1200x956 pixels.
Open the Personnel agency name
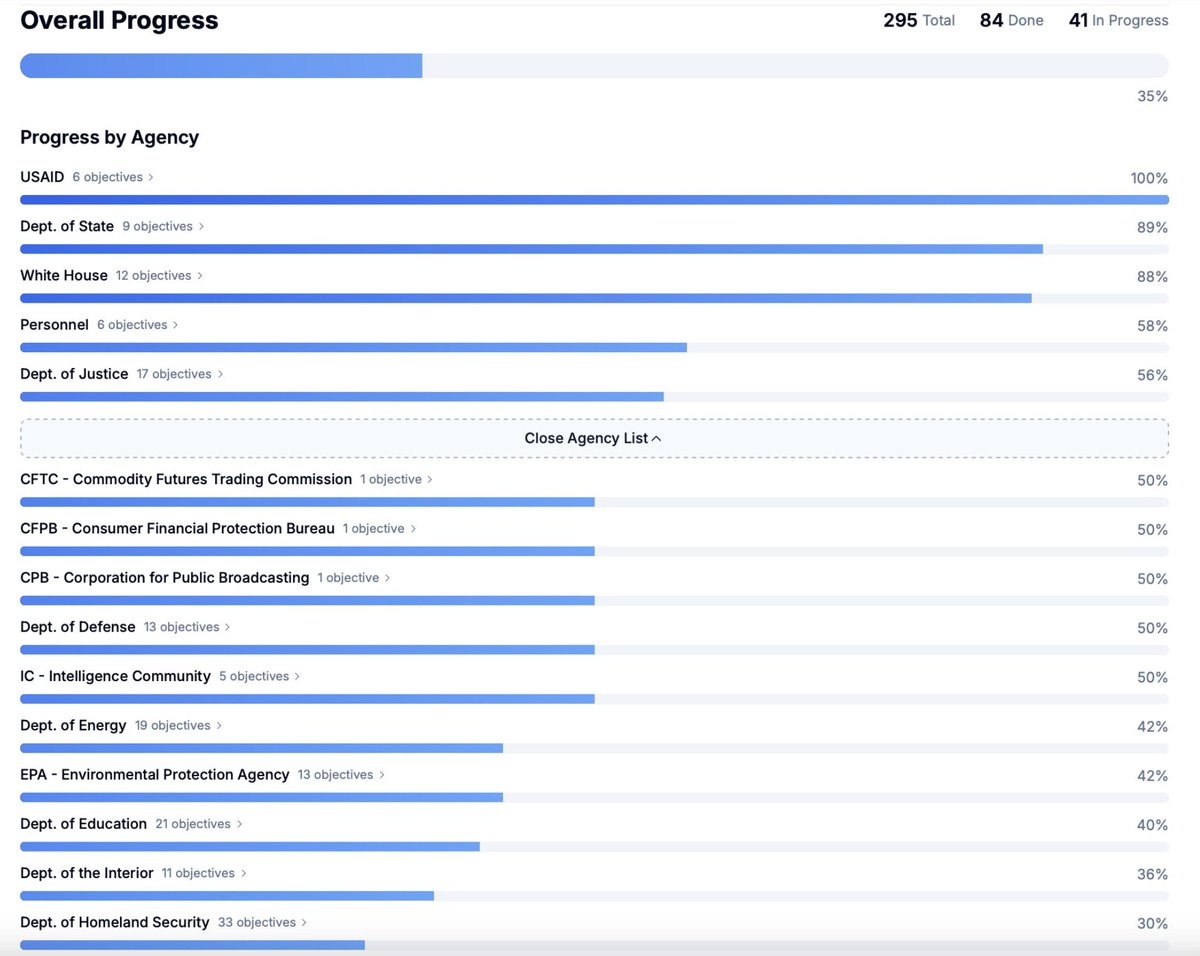[x=55, y=325]
